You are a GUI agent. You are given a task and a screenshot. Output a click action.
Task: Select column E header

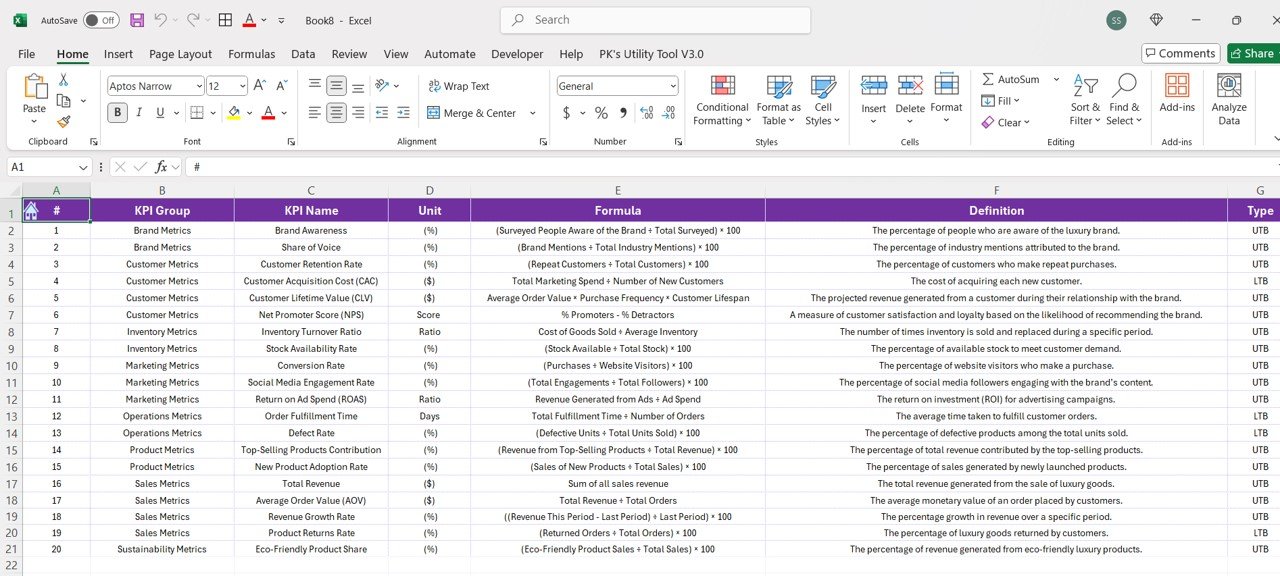click(618, 190)
